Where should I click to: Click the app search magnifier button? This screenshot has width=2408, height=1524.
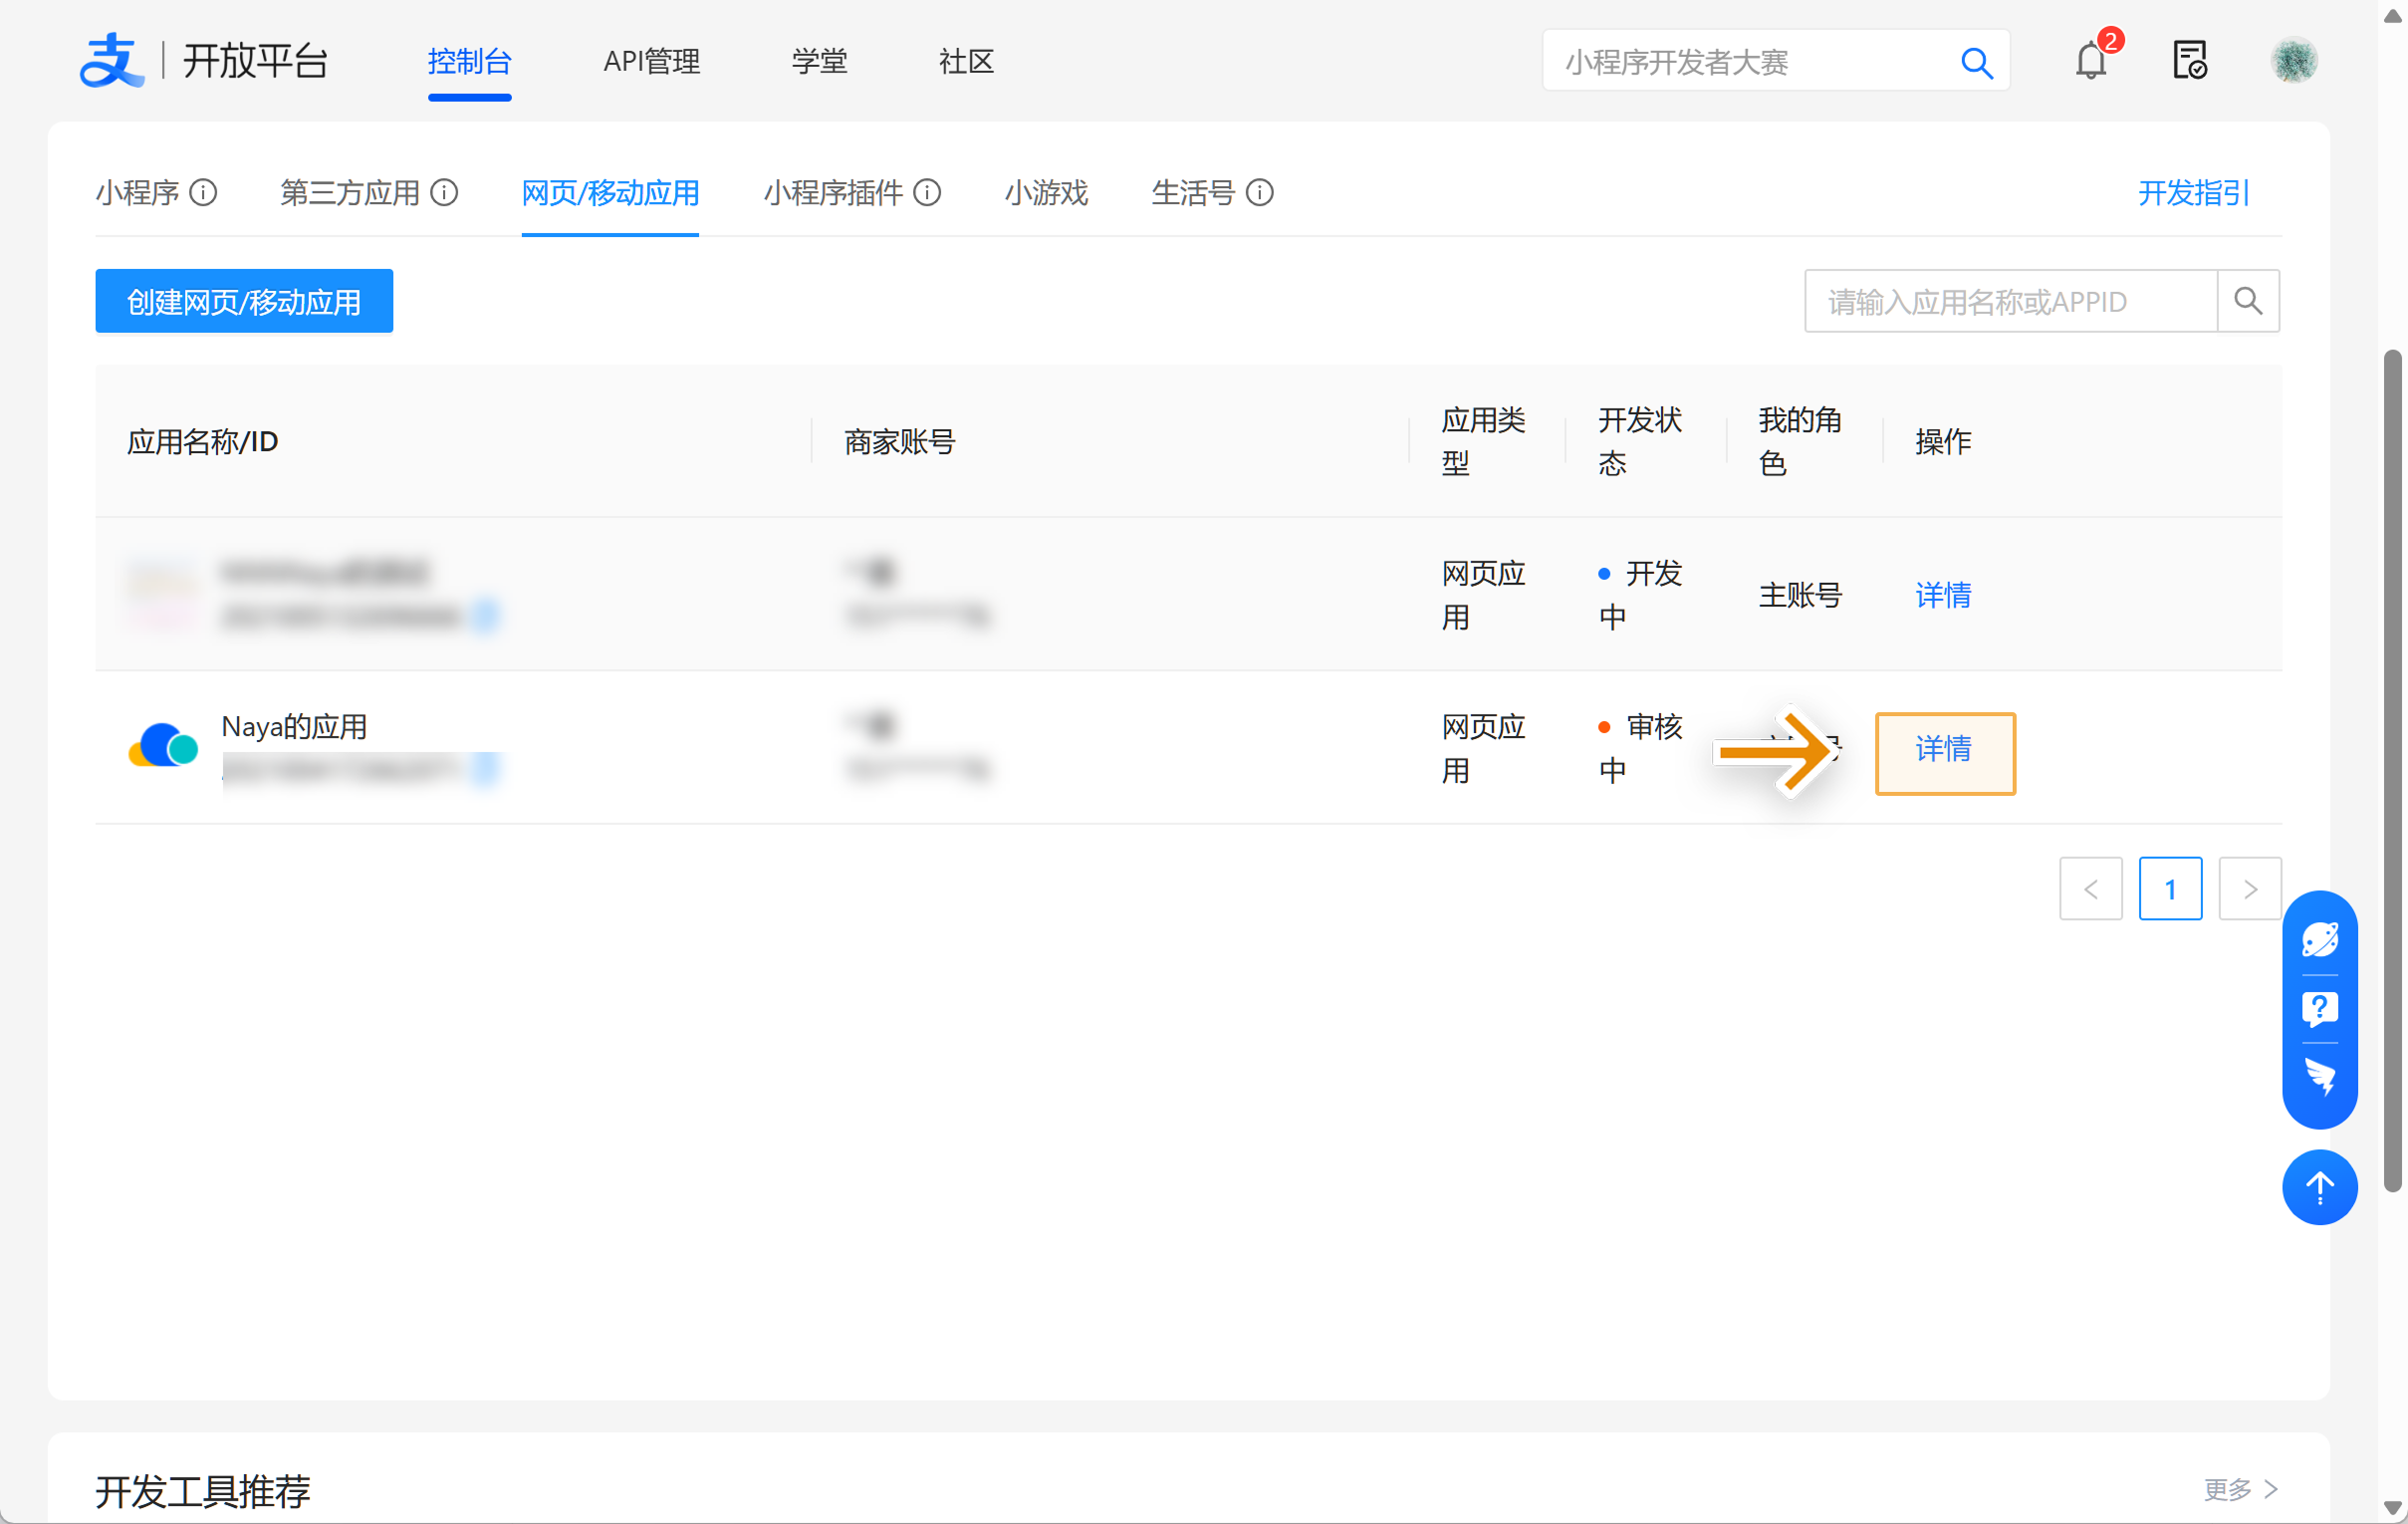pyautogui.click(x=2247, y=301)
